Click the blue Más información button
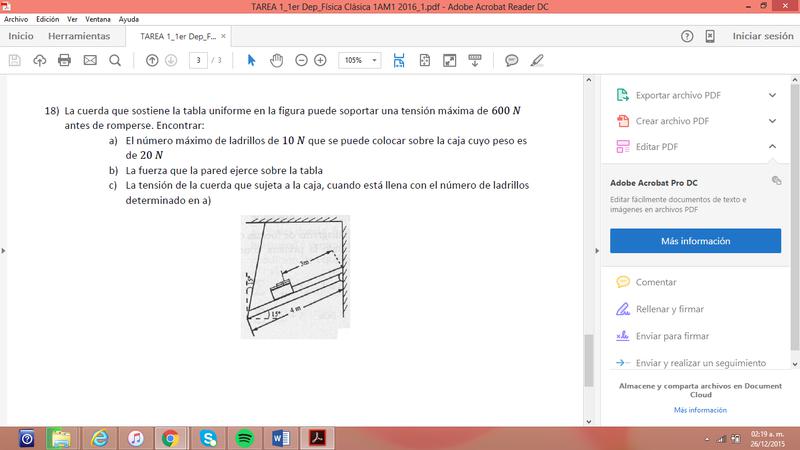Image resolution: width=800 pixels, height=450 pixels. click(695, 241)
